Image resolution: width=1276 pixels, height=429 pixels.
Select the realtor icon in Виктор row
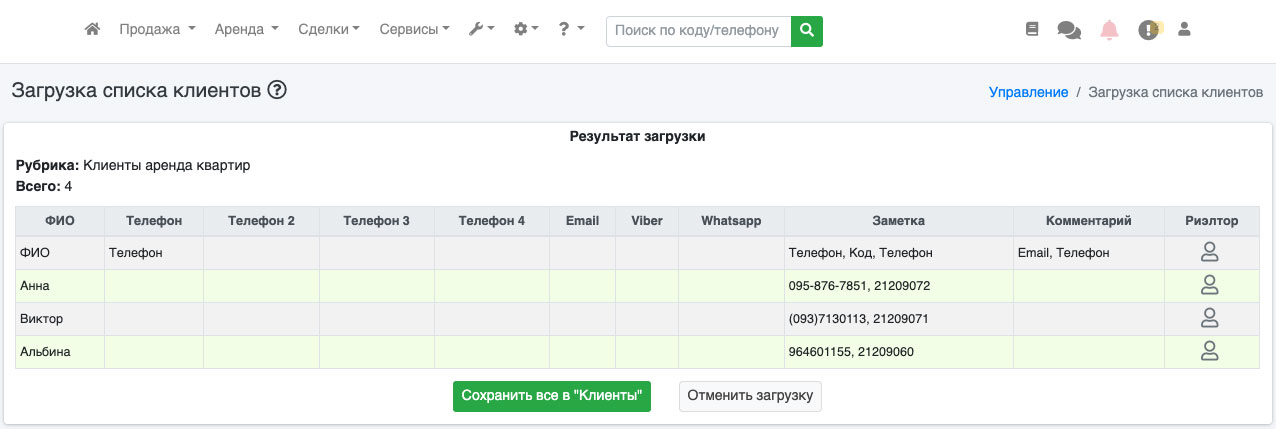point(1209,319)
